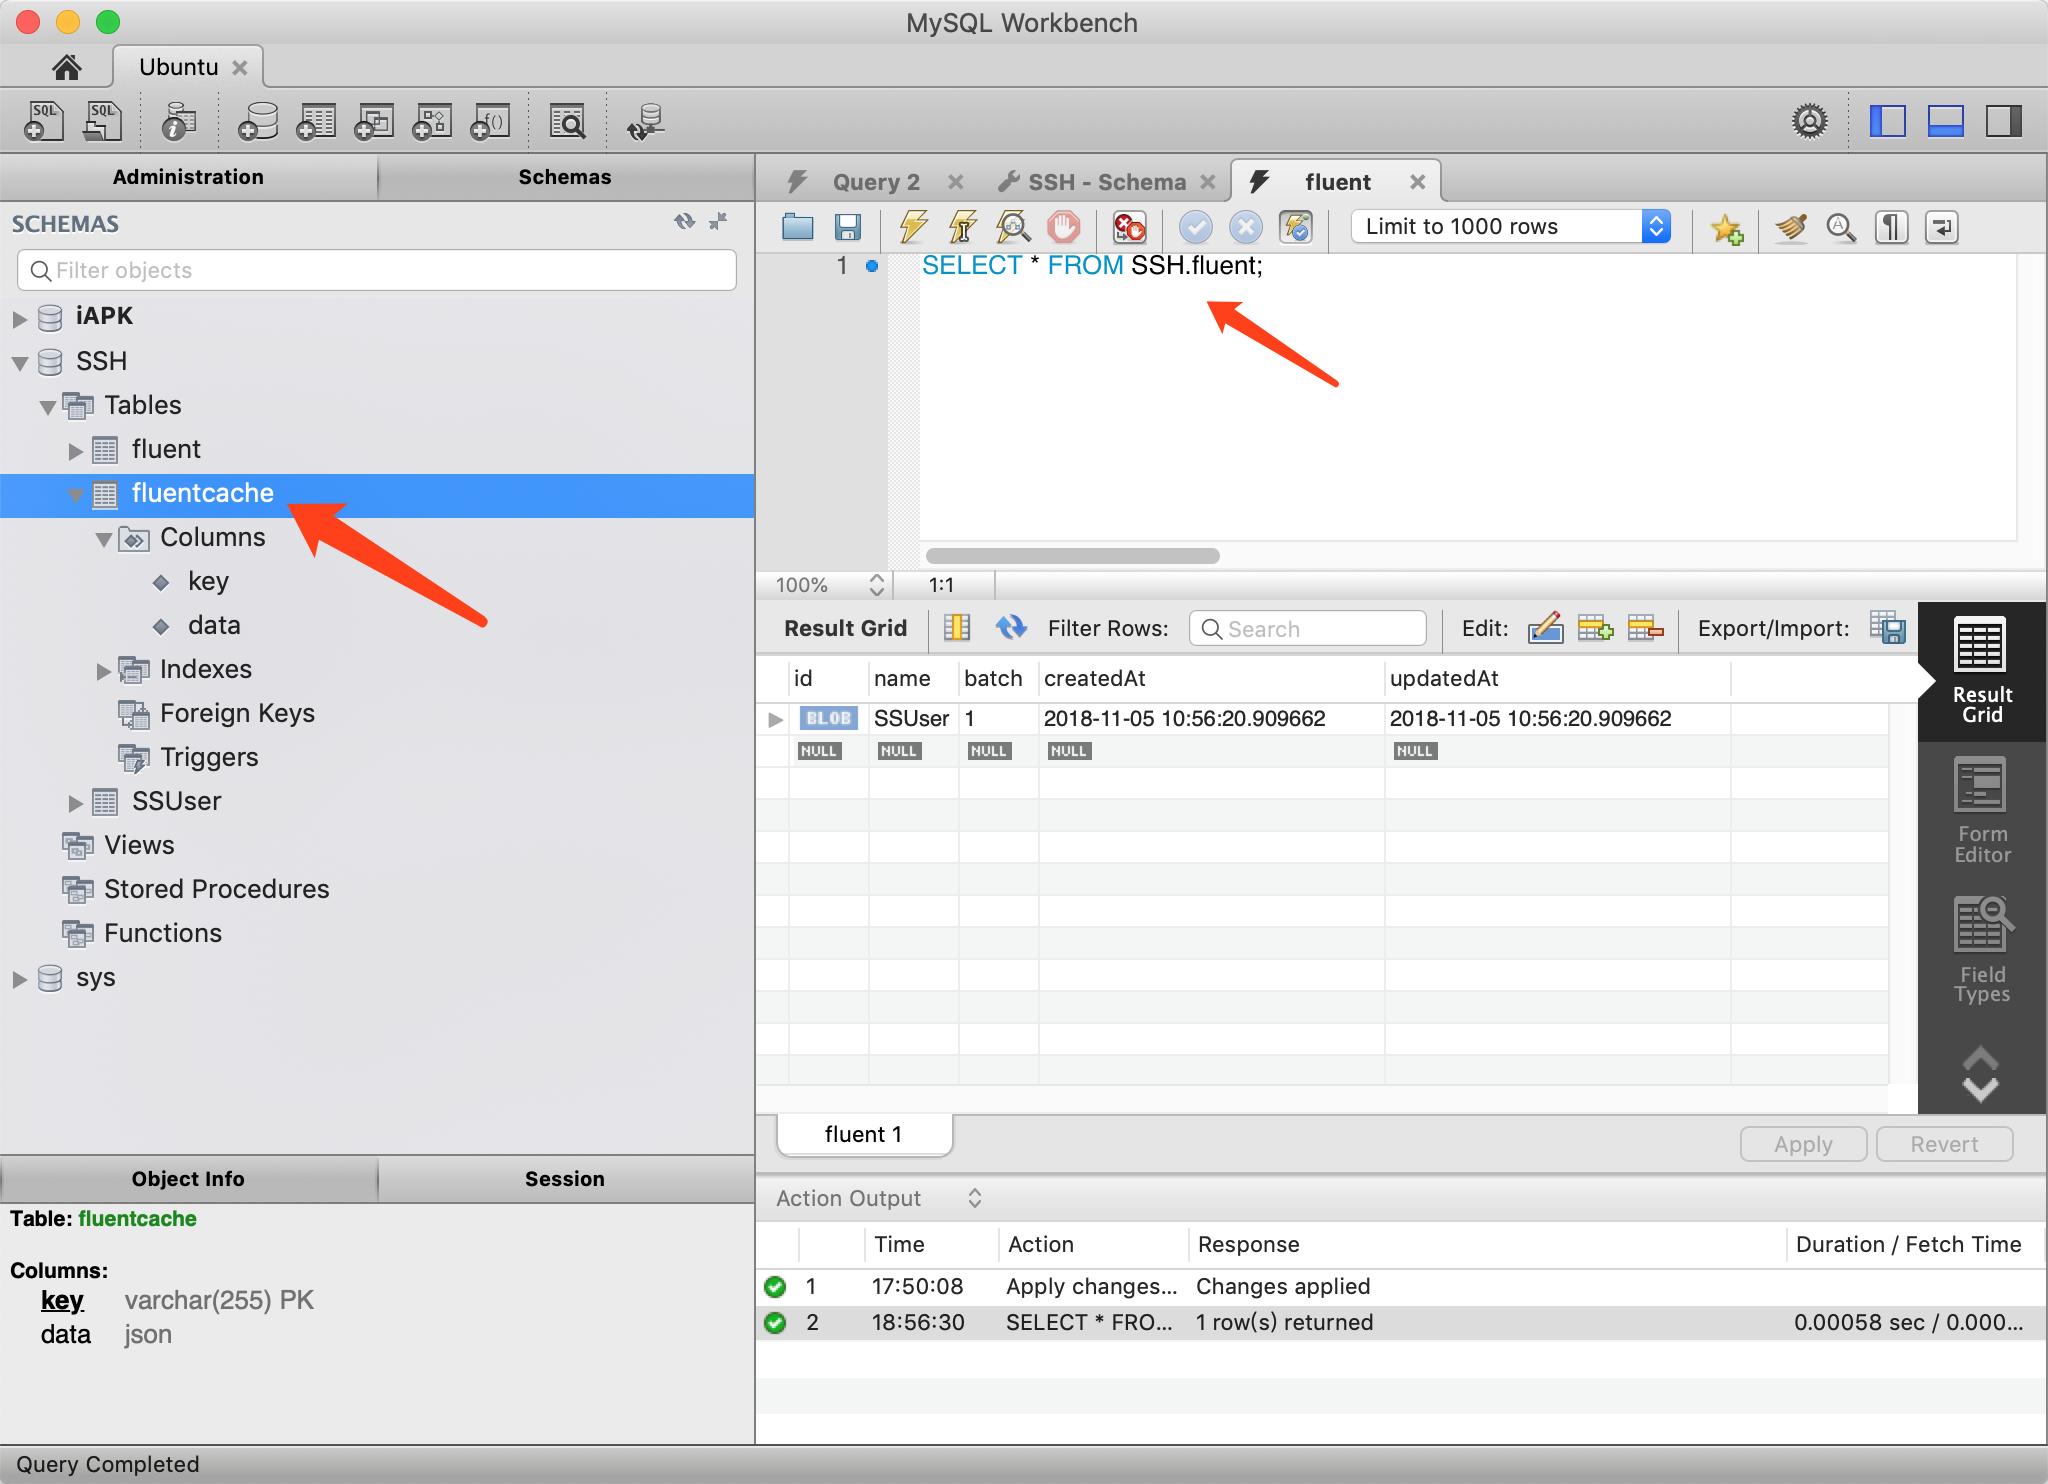The width and height of the screenshot is (2048, 1484).
Task: Click the execute query lightning bolt icon
Action: click(912, 227)
